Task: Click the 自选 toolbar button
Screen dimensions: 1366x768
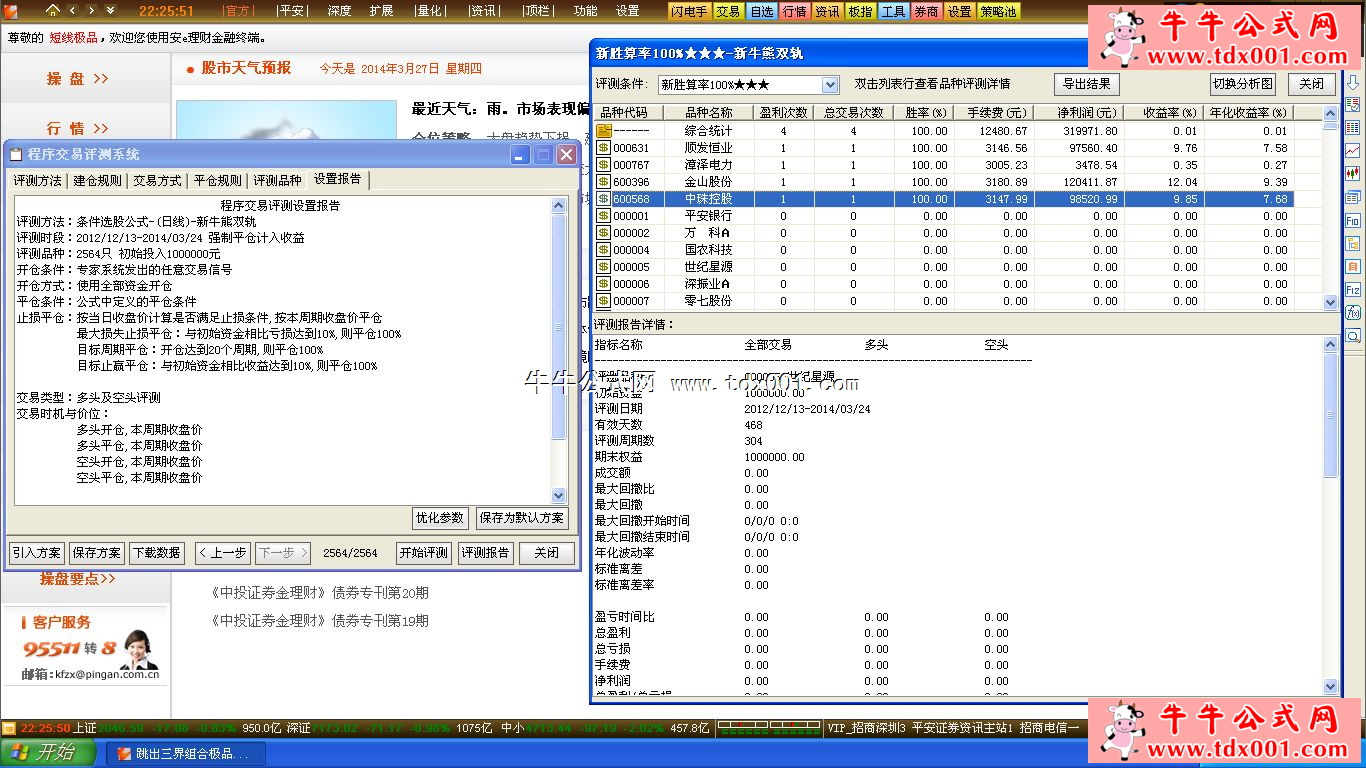Action: click(x=761, y=11)
